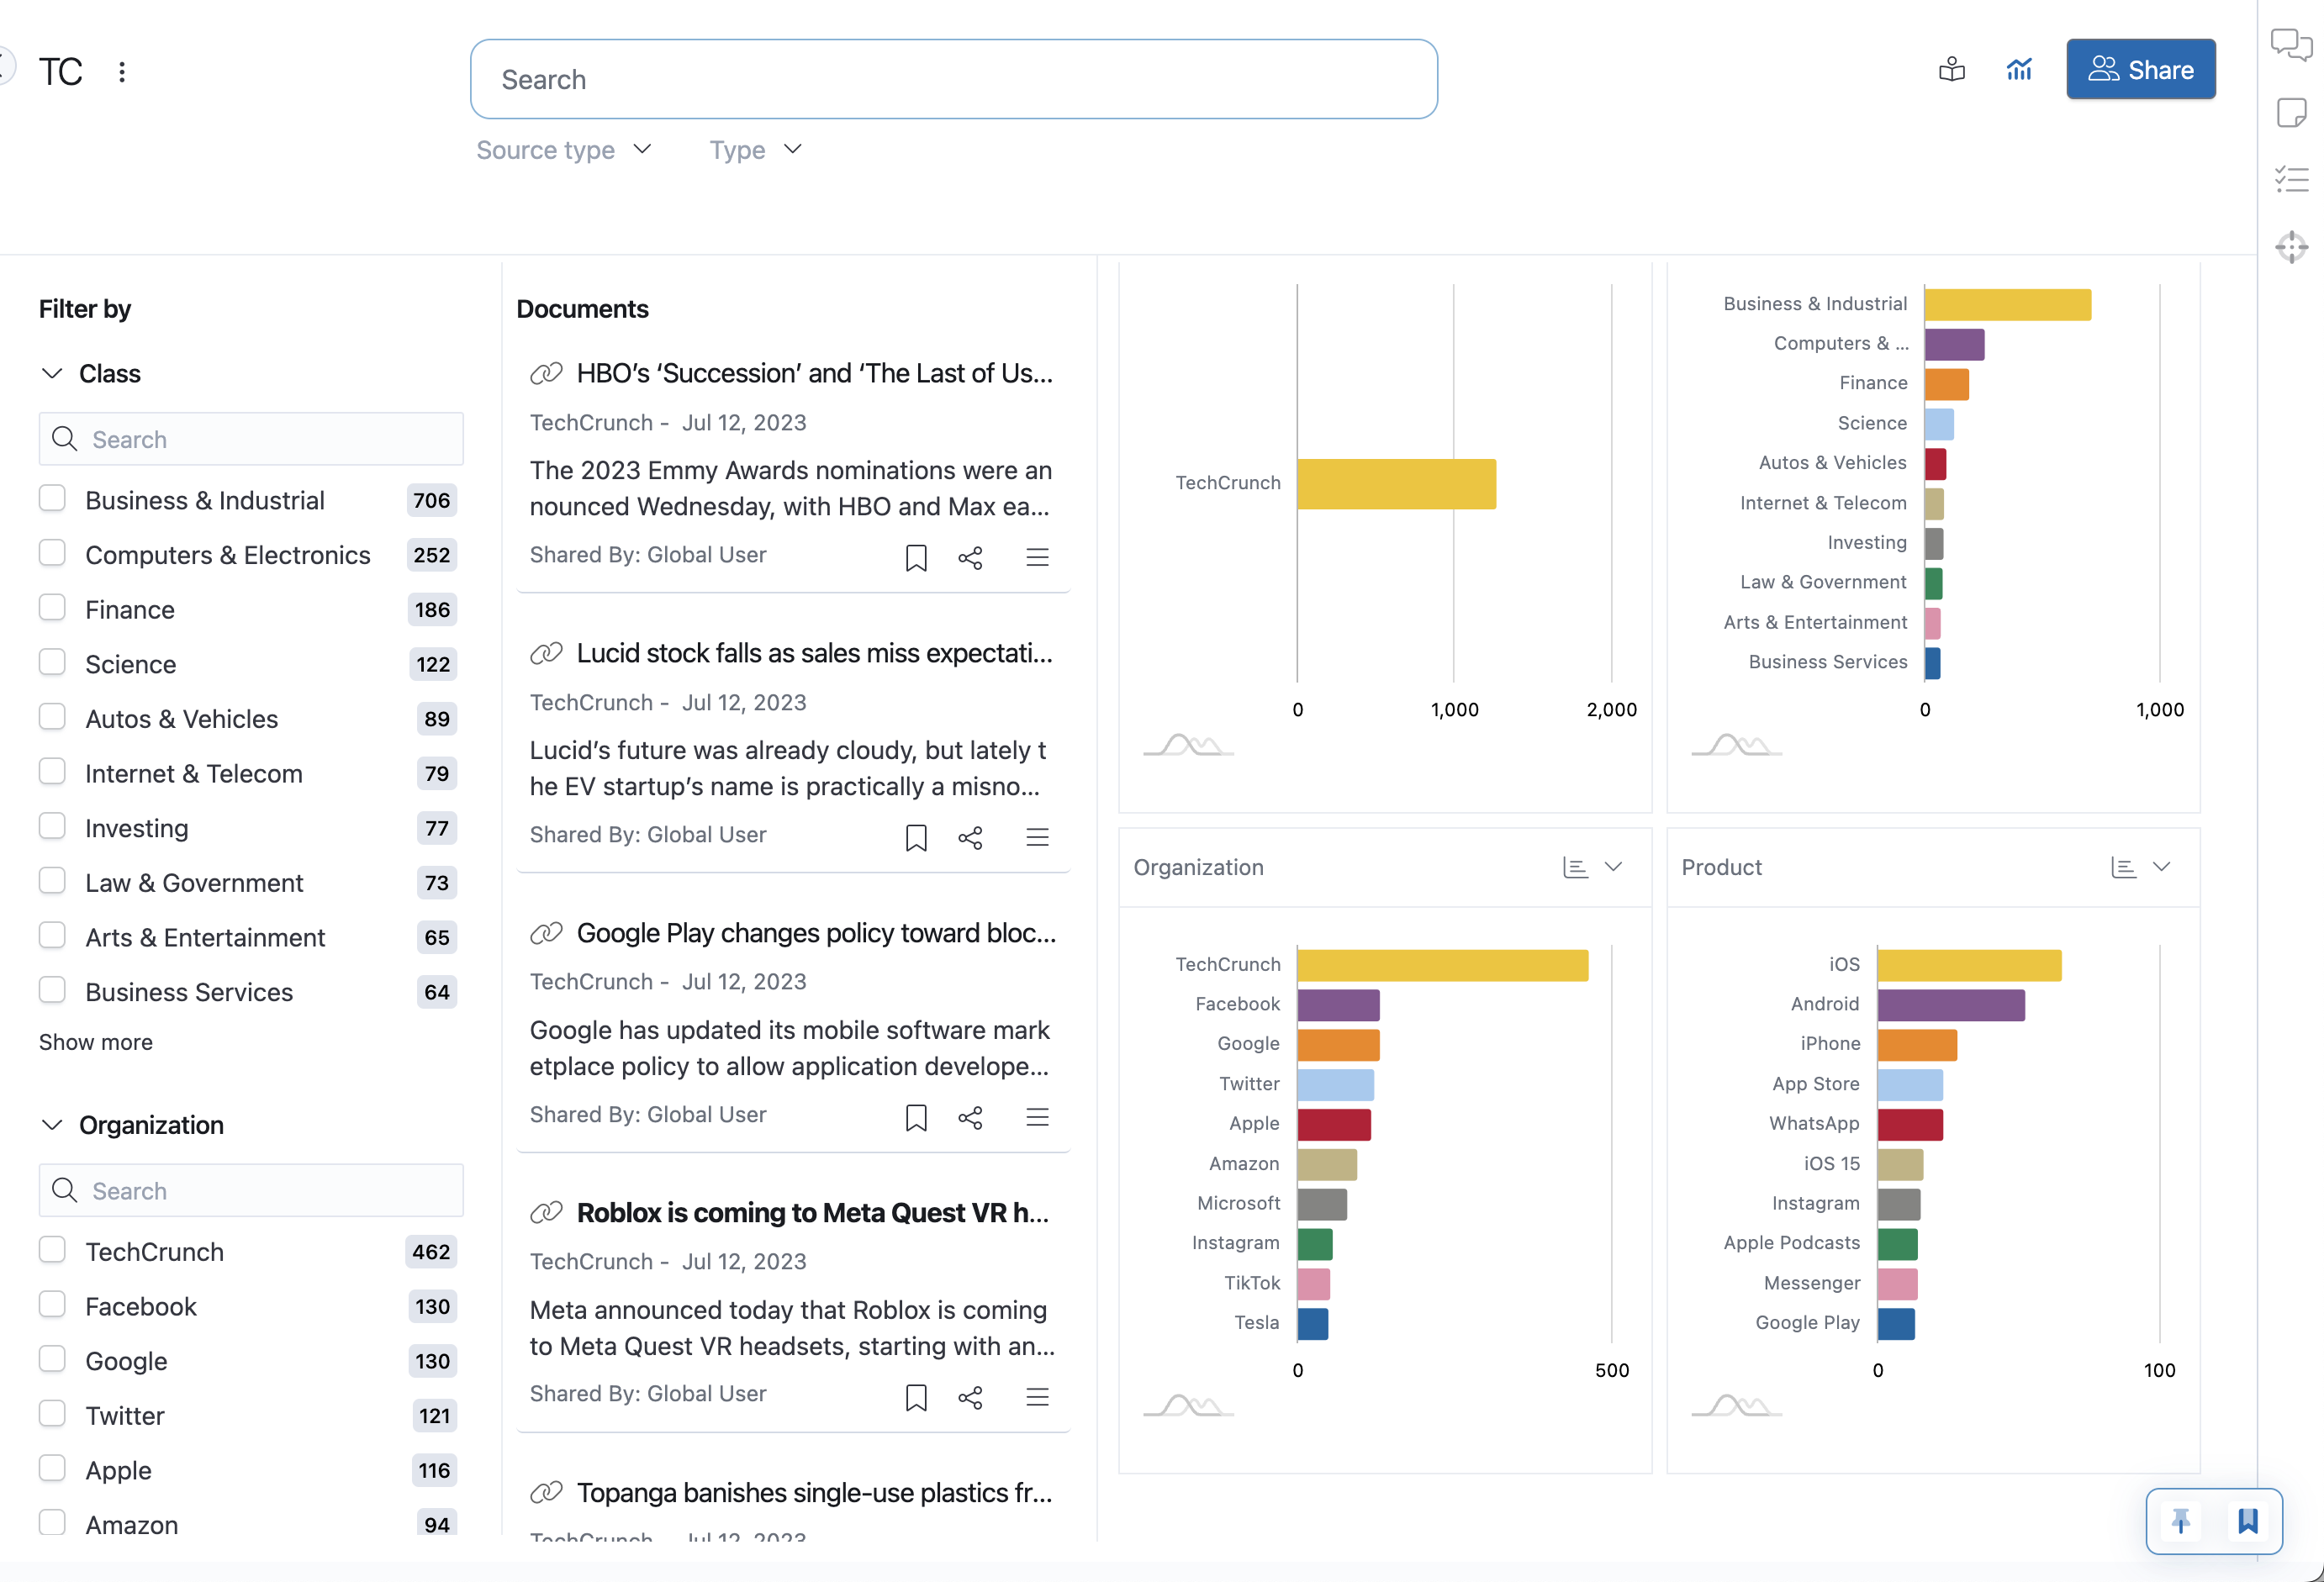Click Show more under Class filters
The height and width of the screenshot is (1582, 2324).
point(96,1042)
